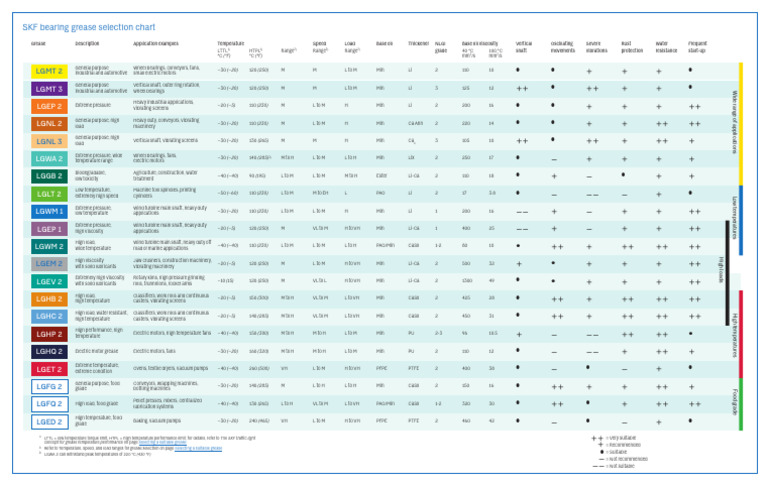
Task: Click the Vertical shaft column header
Action: tap(524, 47)
